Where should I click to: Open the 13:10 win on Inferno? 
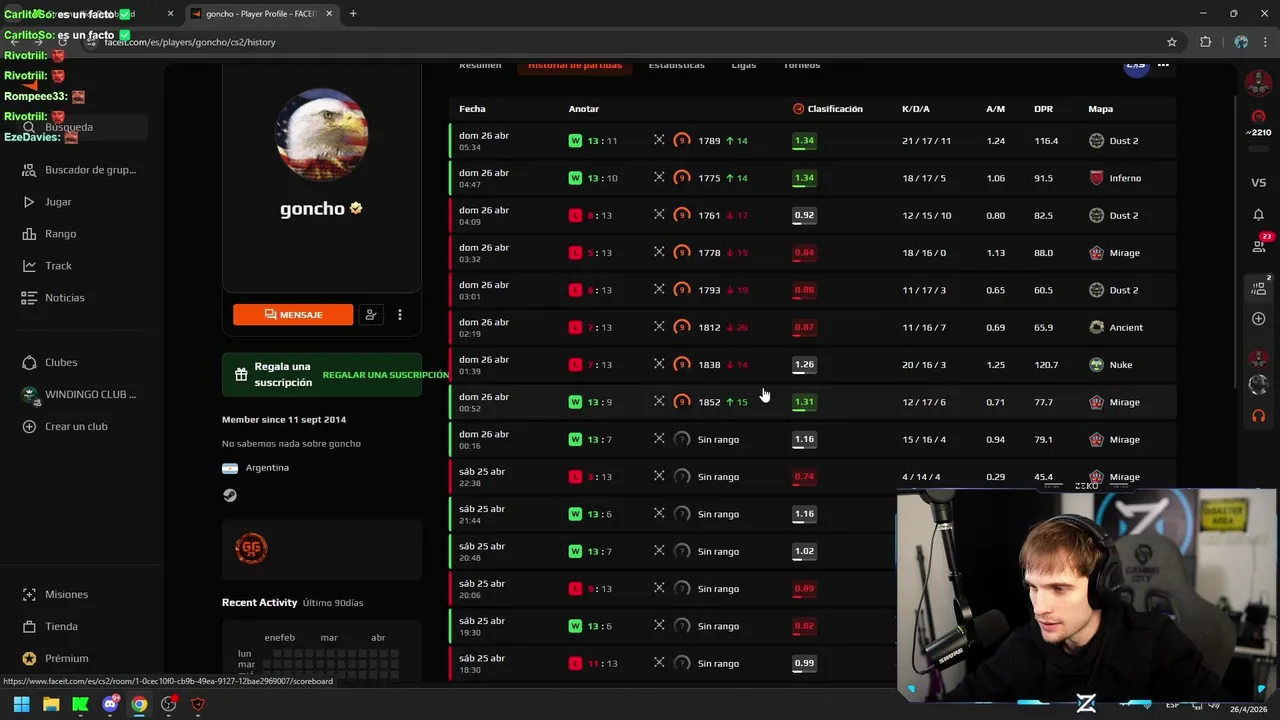tap(812, 178)
